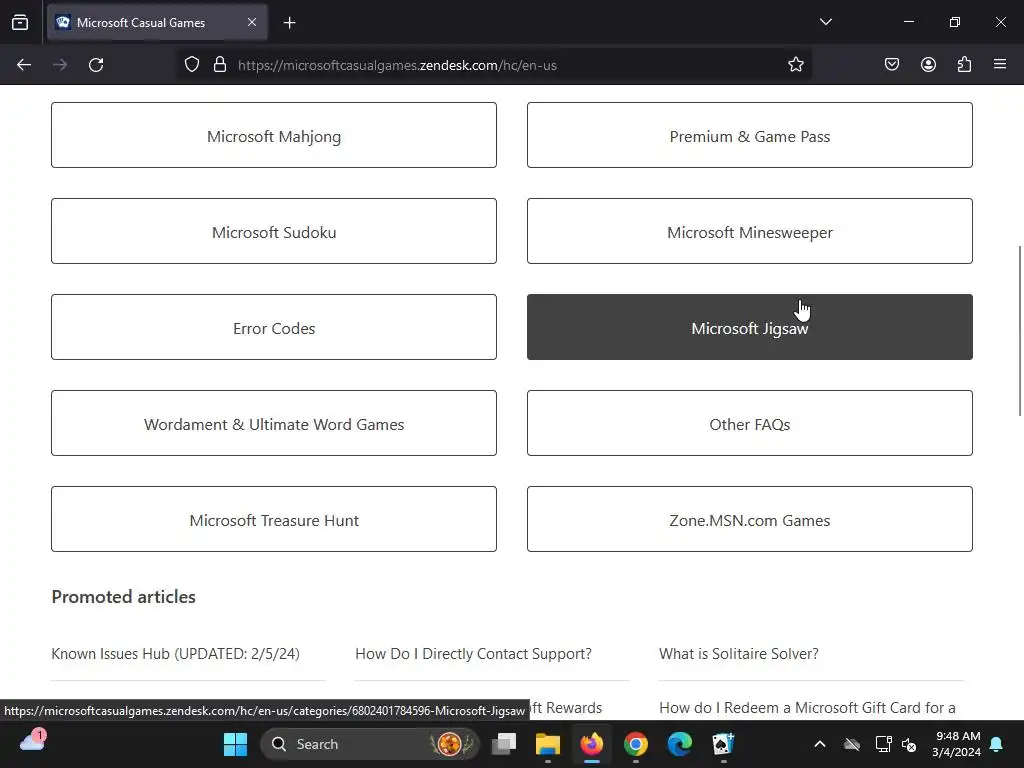Open the notification bell icon
Image resolution: width=1024 pixels, height=768 pixels.
[997, 744]
